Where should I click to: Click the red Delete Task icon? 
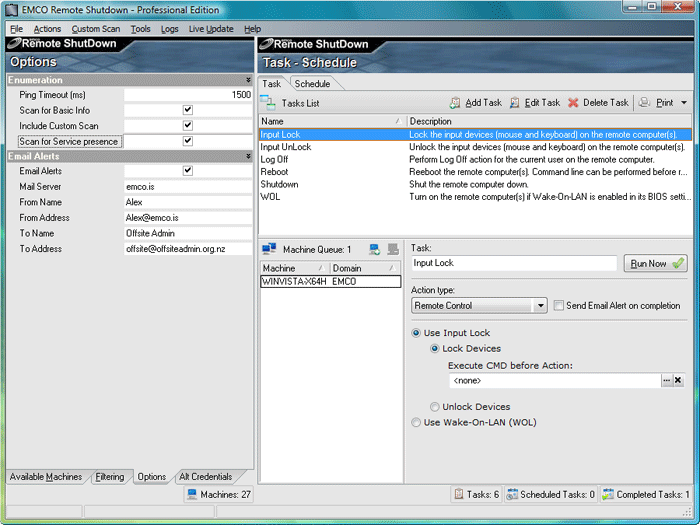point(573,103)
